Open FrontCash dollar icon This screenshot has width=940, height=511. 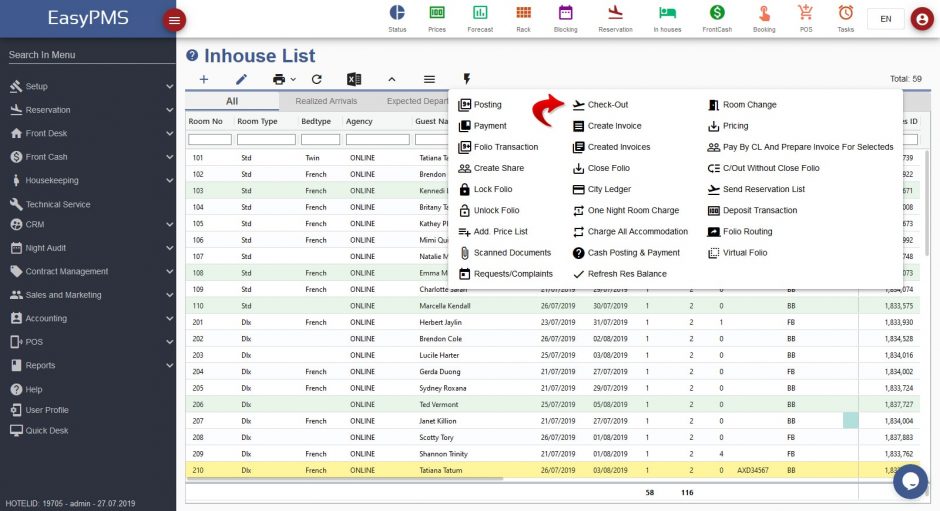[717, 13]
